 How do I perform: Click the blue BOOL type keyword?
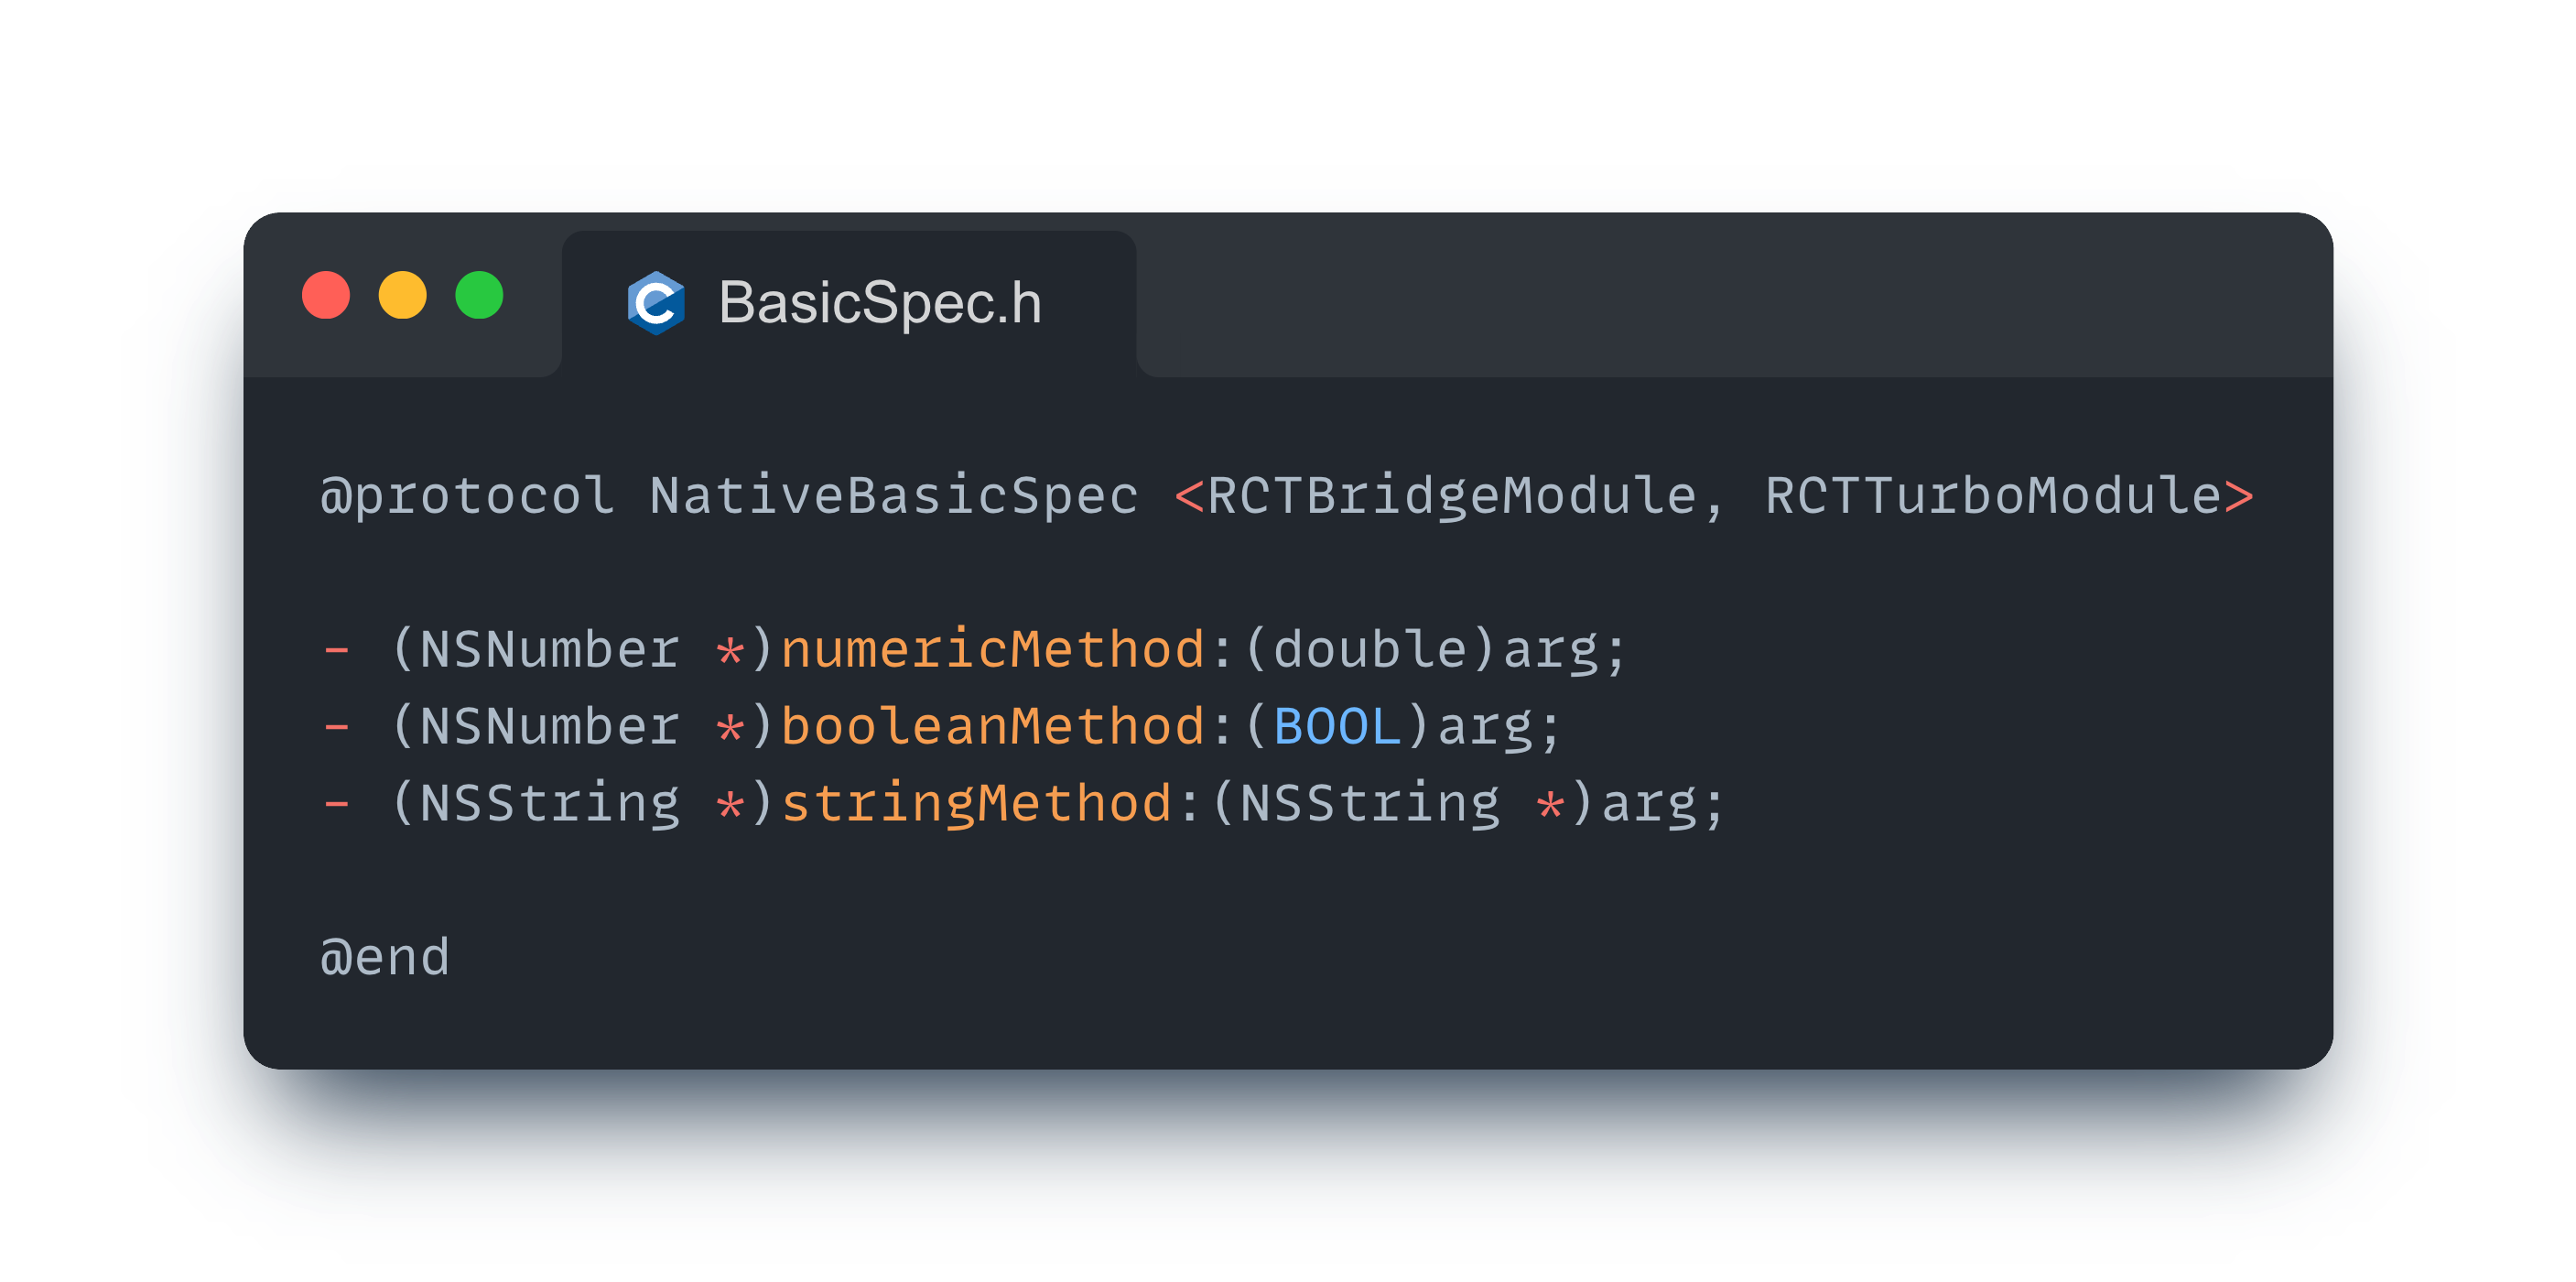(1336, 727)
